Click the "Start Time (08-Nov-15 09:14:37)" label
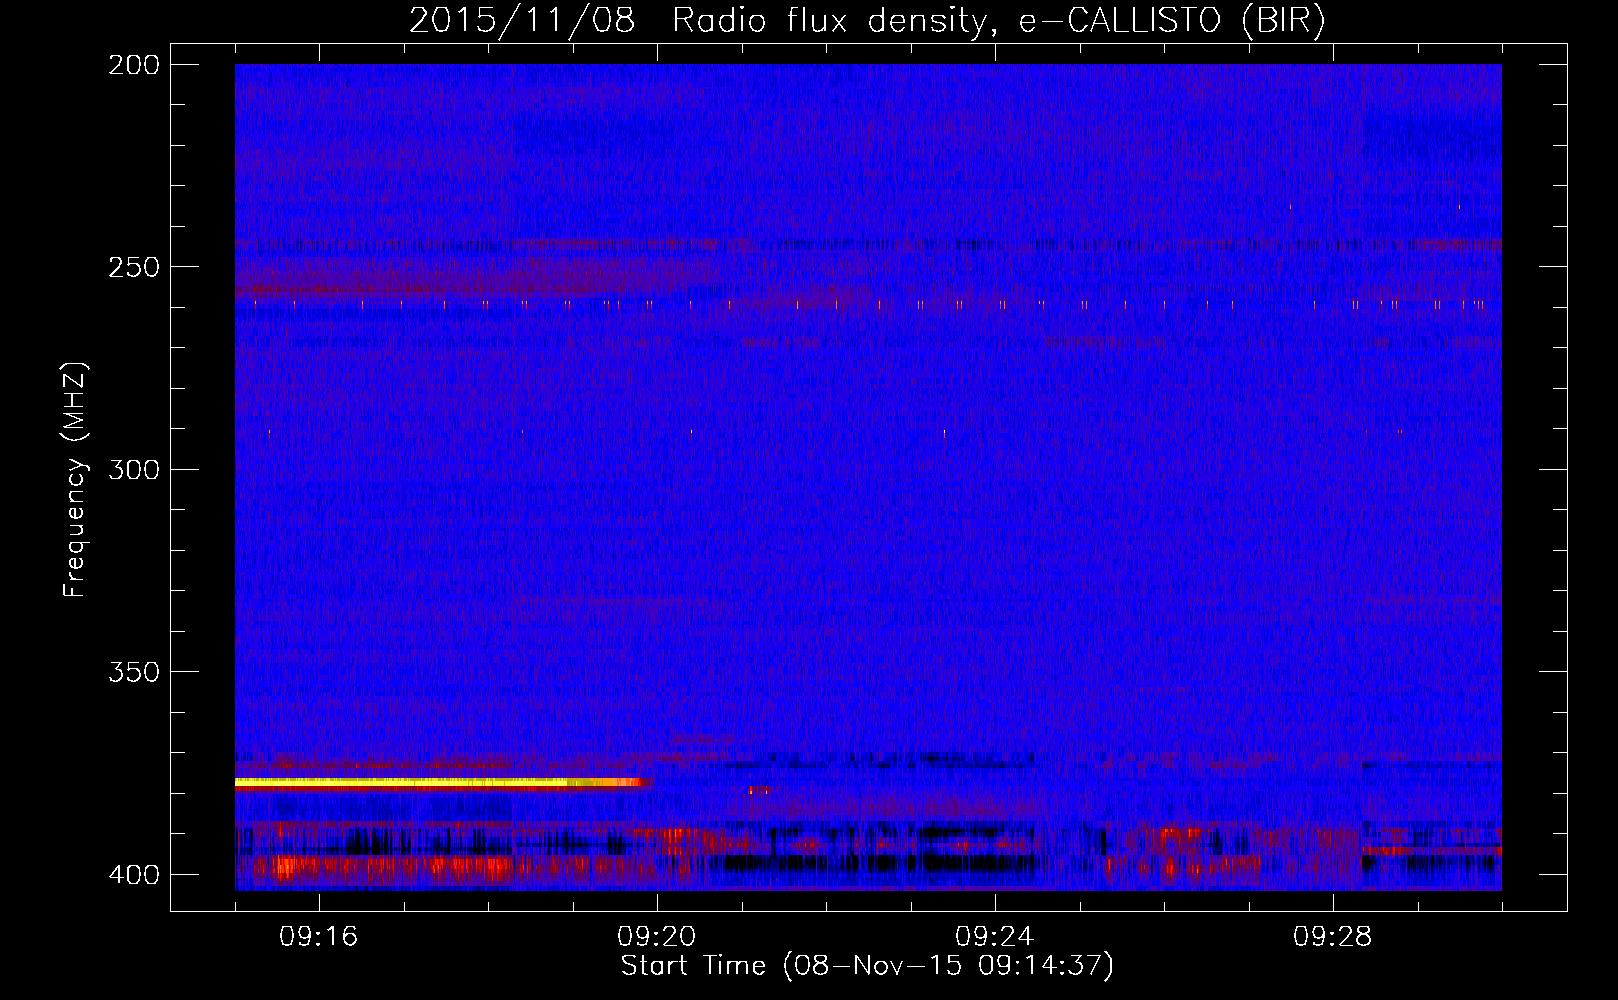 click(867, 966)
